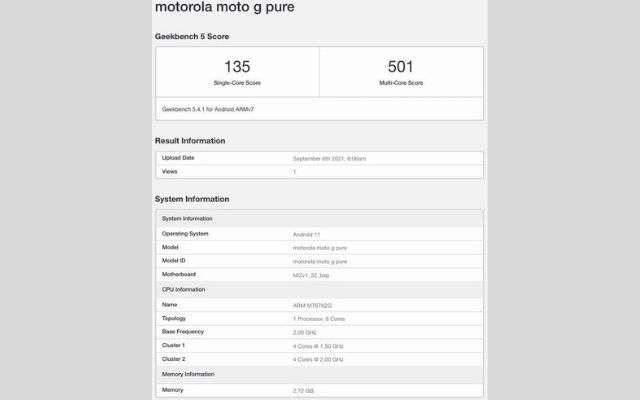
Task: Click the 501 Multi-Core Score value
Action: click(400, 68)
